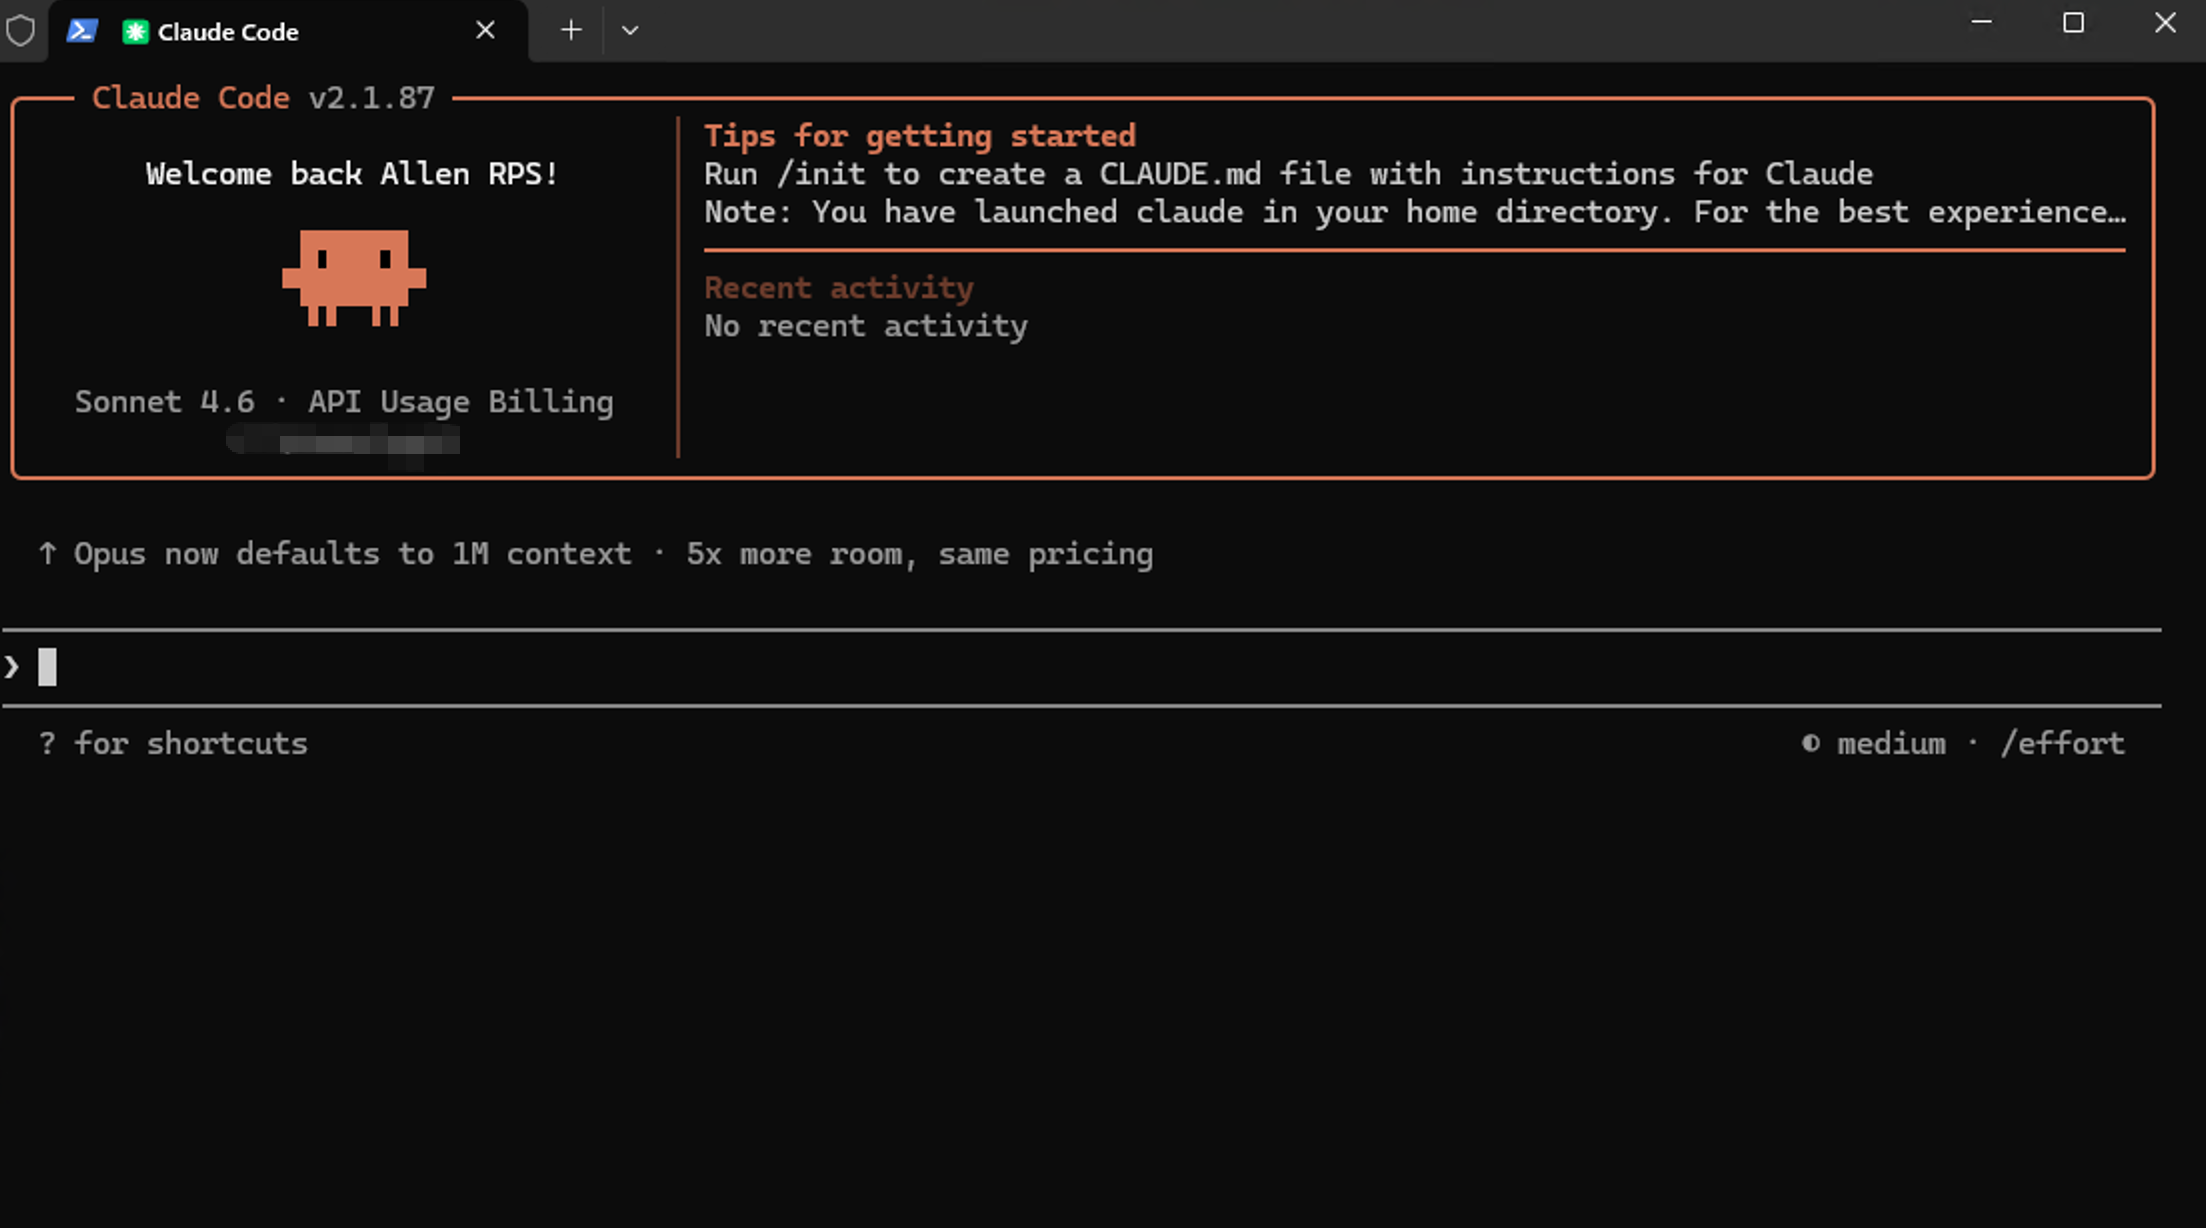This screenshot has width=2206, height=1228.
Task: Click the shield icon in title bar
Action: point(20,31)
